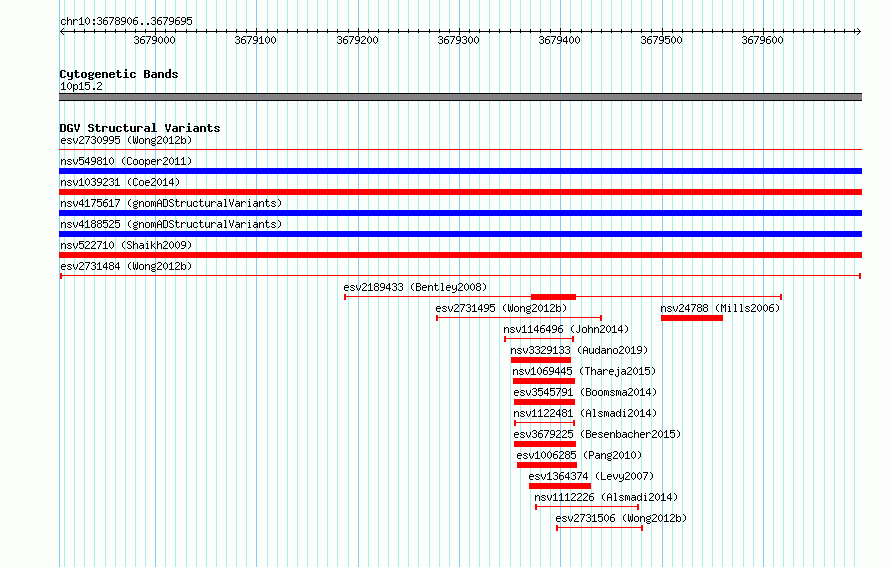Viewport: 890px width, 567px height.
Task: Click the chr10:3678906..3679695 region label
Action: pos(126,21)
